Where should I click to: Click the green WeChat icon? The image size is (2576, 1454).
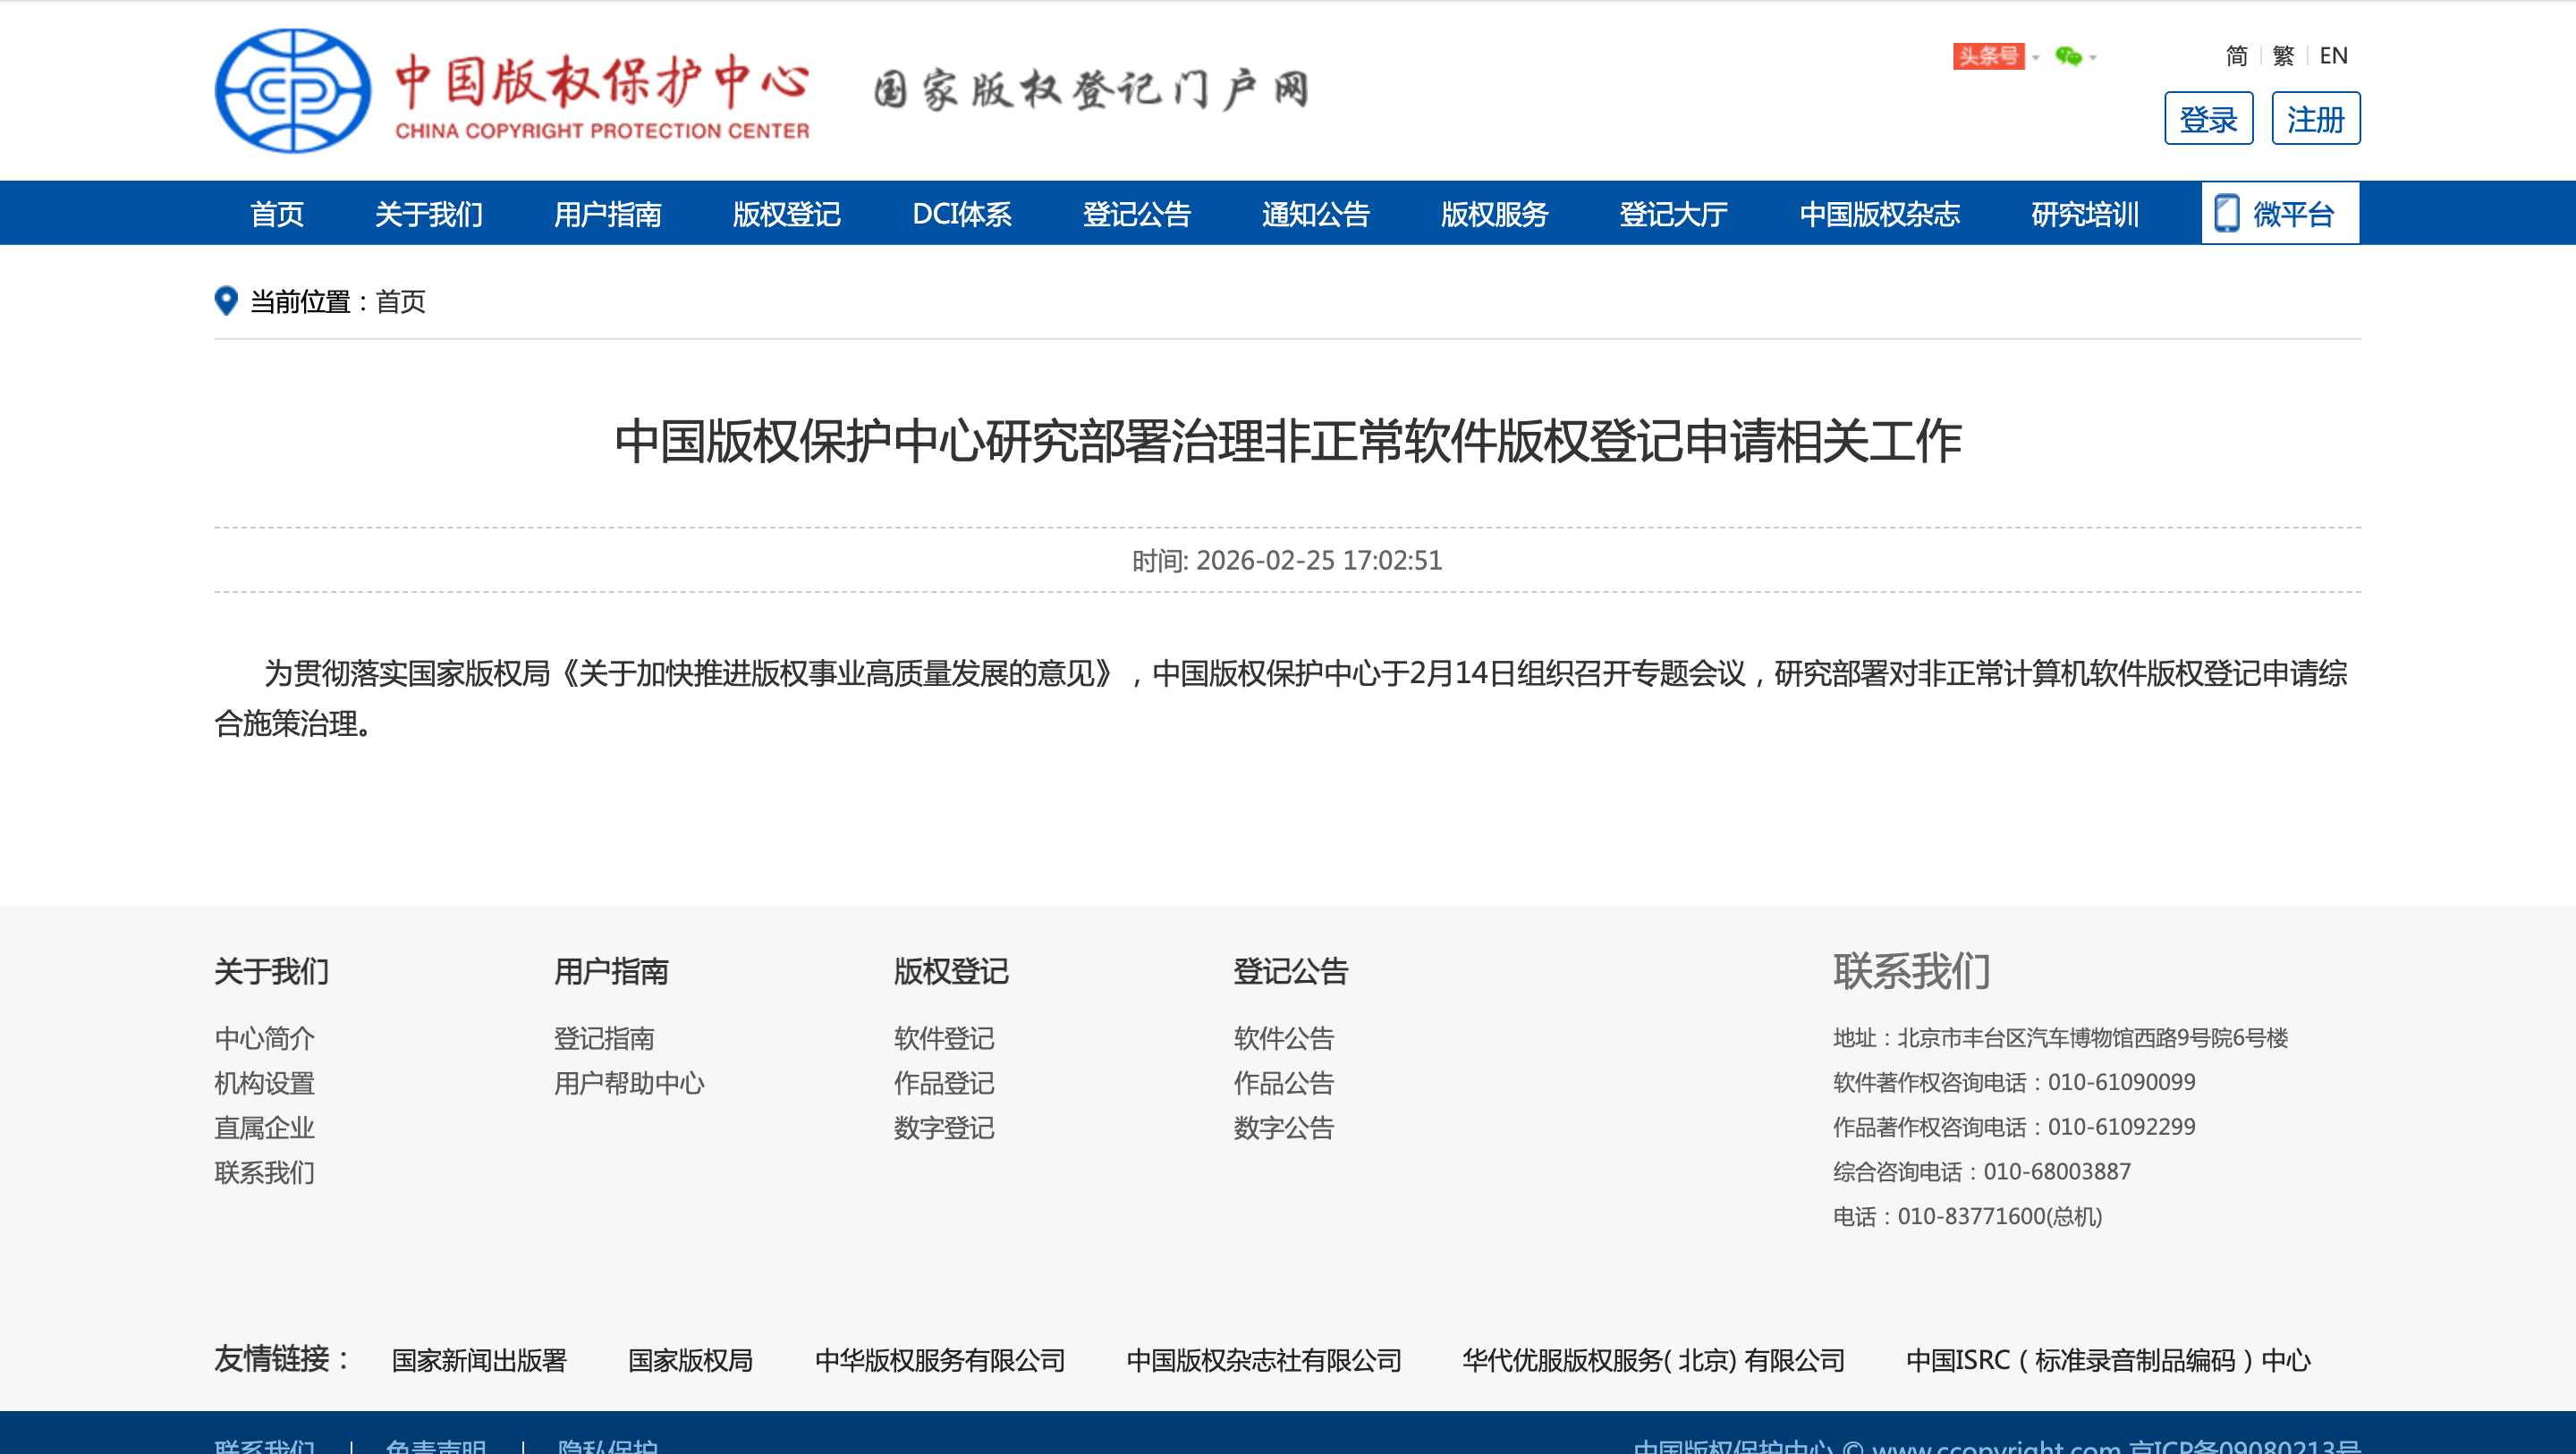[2068, 56]
